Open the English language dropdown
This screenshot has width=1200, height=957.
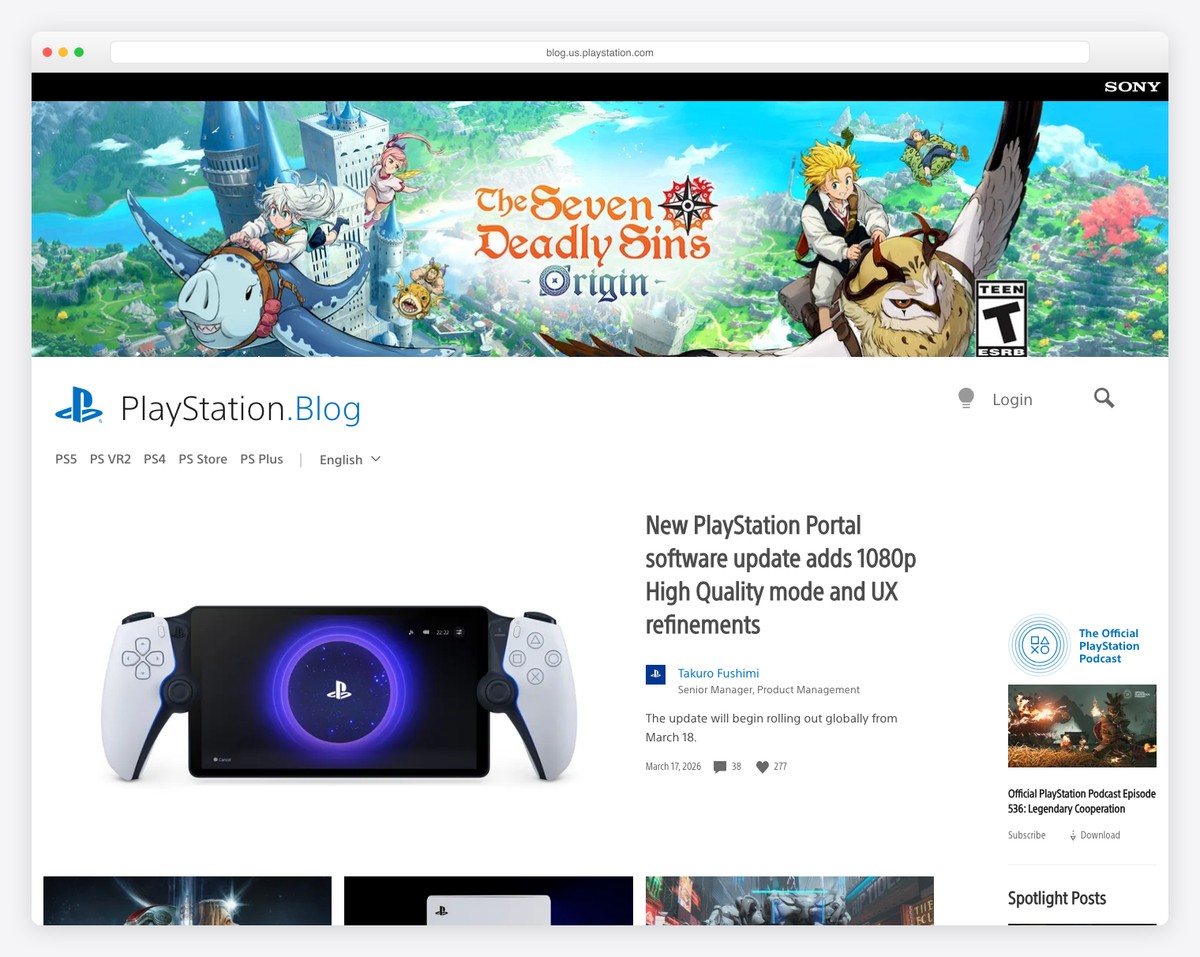tap(348, 459)
